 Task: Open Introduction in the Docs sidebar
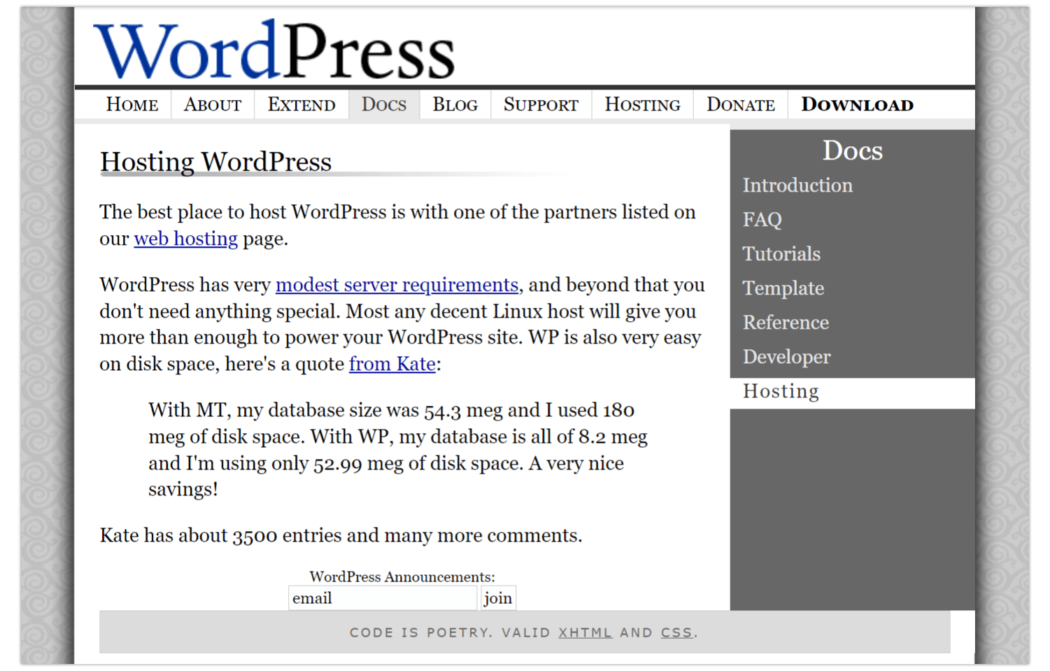[x=797, y=185]
